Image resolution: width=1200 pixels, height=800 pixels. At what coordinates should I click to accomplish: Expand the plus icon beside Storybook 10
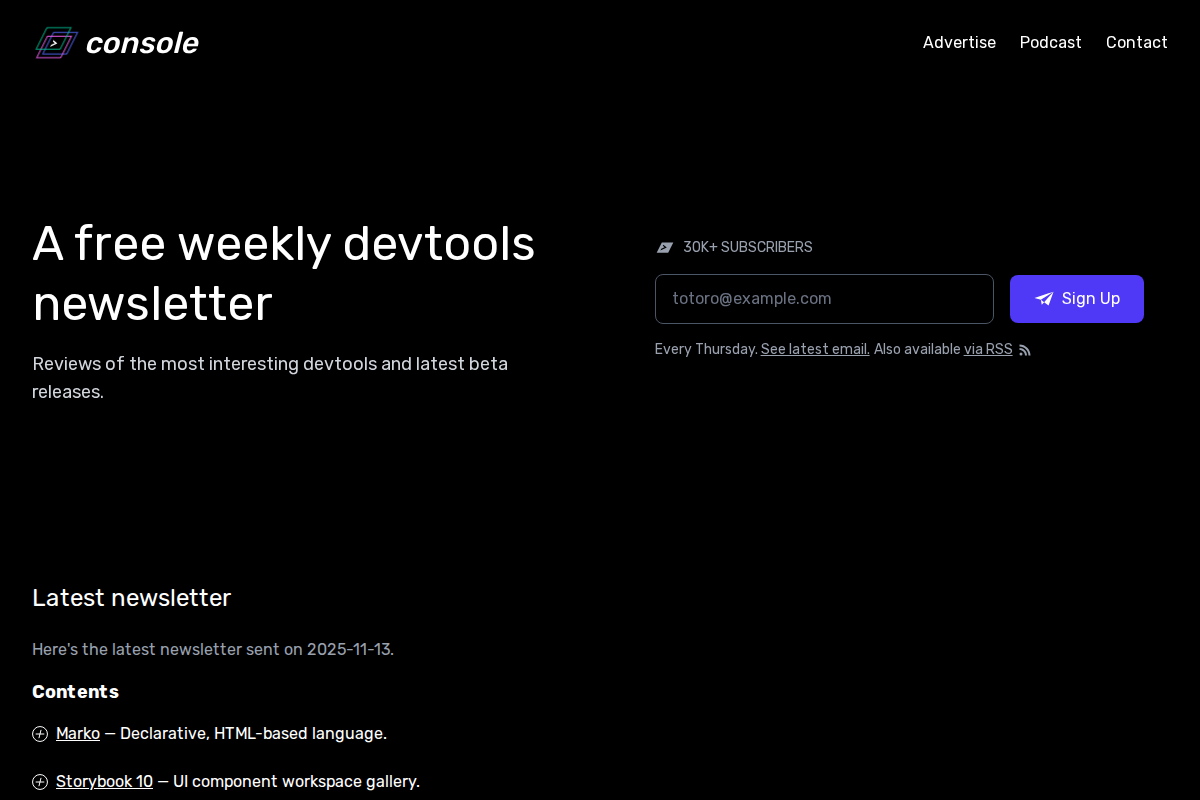coord(40,782)
